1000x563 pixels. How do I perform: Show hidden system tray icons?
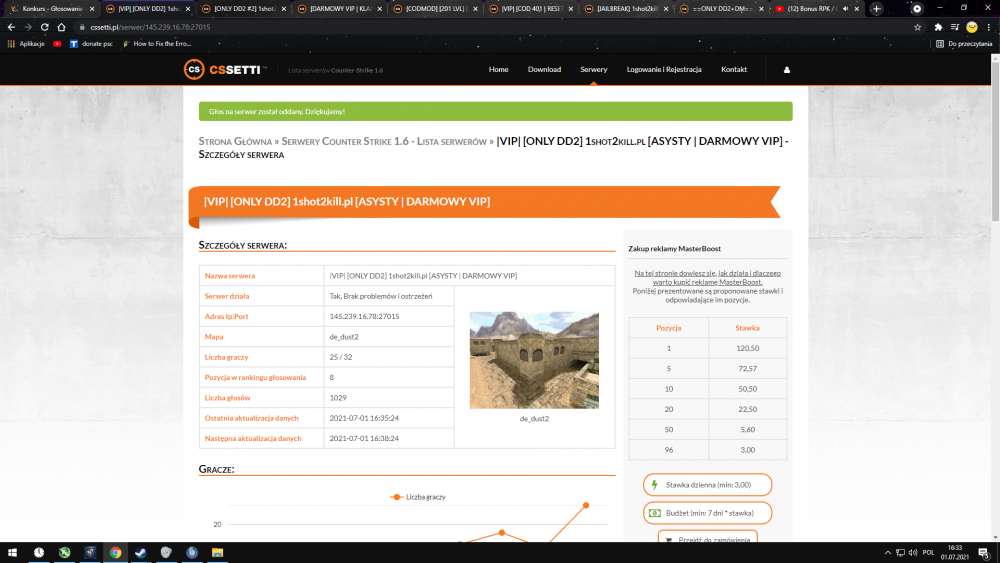pyautogui.click(x=887, y=553)
